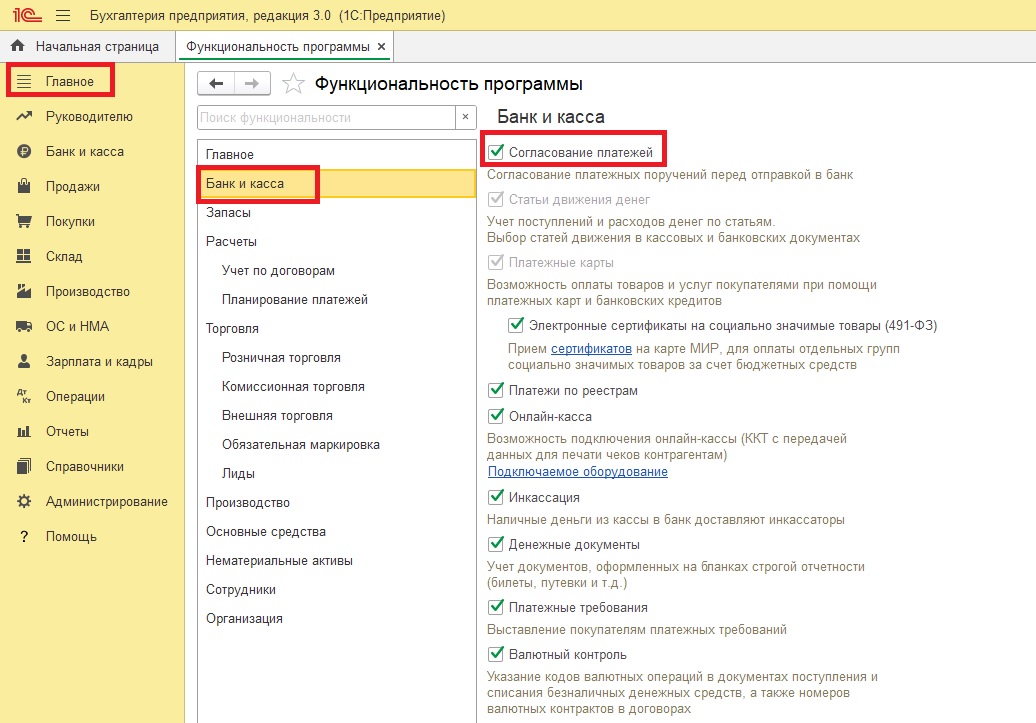
Task: Select Организация item in the list
Action: click(336, 619)
